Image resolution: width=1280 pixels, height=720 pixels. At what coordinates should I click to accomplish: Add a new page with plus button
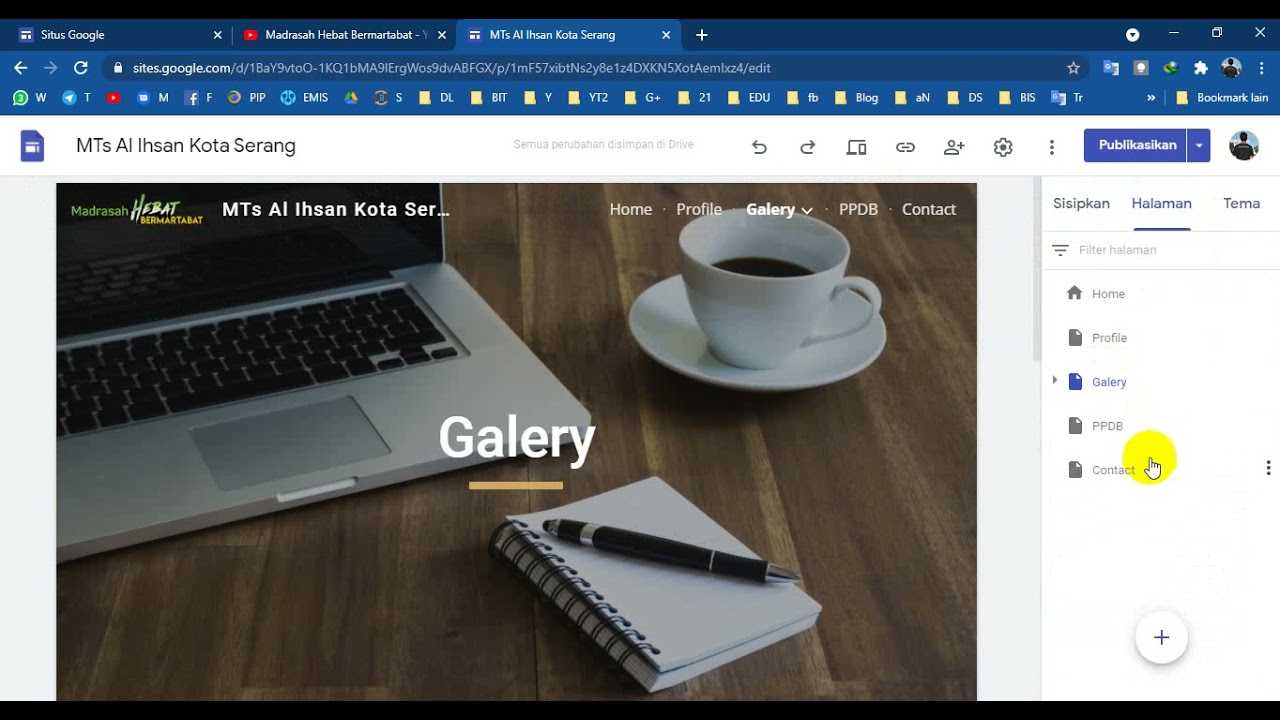1161,637
